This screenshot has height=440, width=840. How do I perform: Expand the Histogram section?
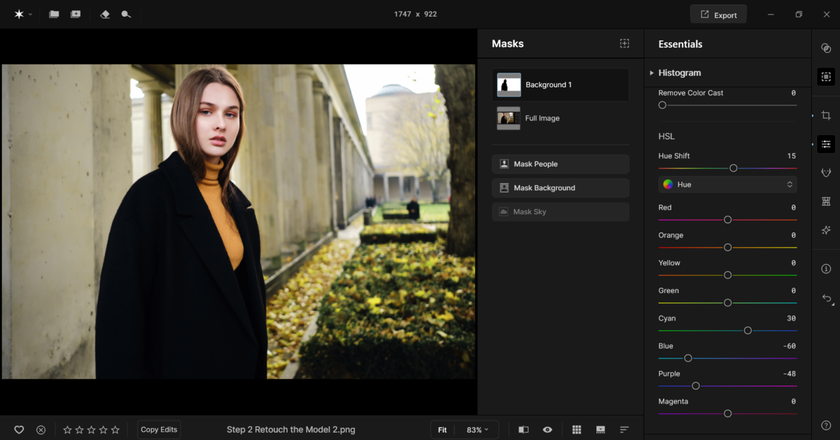(x=651, y=73)
